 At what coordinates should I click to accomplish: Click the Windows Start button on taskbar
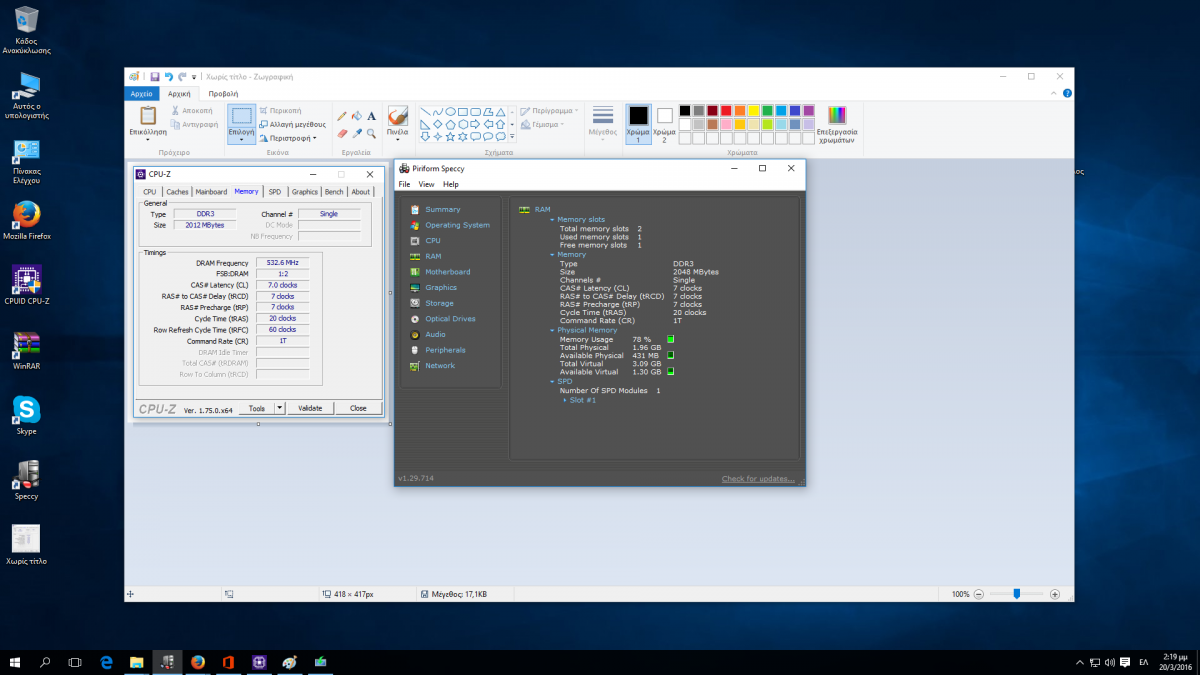[16, 662]
